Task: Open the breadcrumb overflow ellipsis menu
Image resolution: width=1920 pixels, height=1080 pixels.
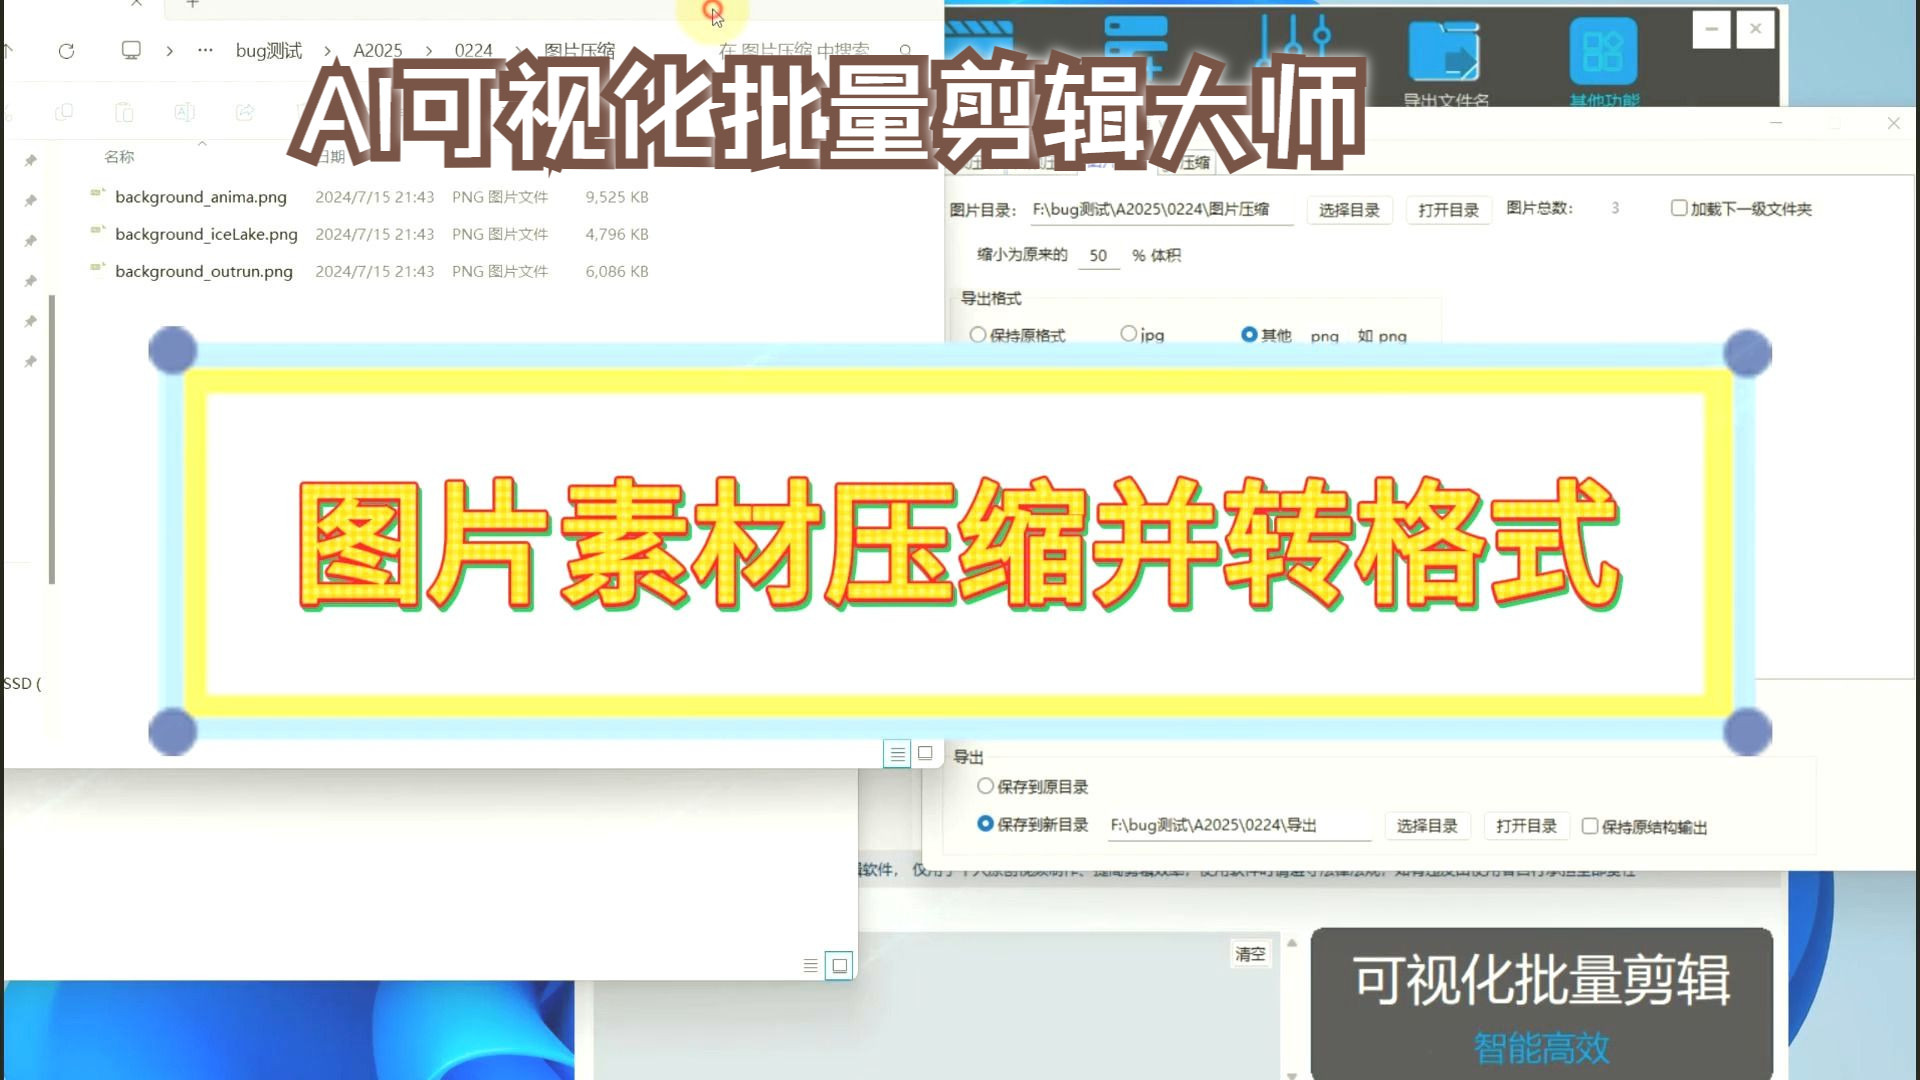Action: click(x=205, y=50)
